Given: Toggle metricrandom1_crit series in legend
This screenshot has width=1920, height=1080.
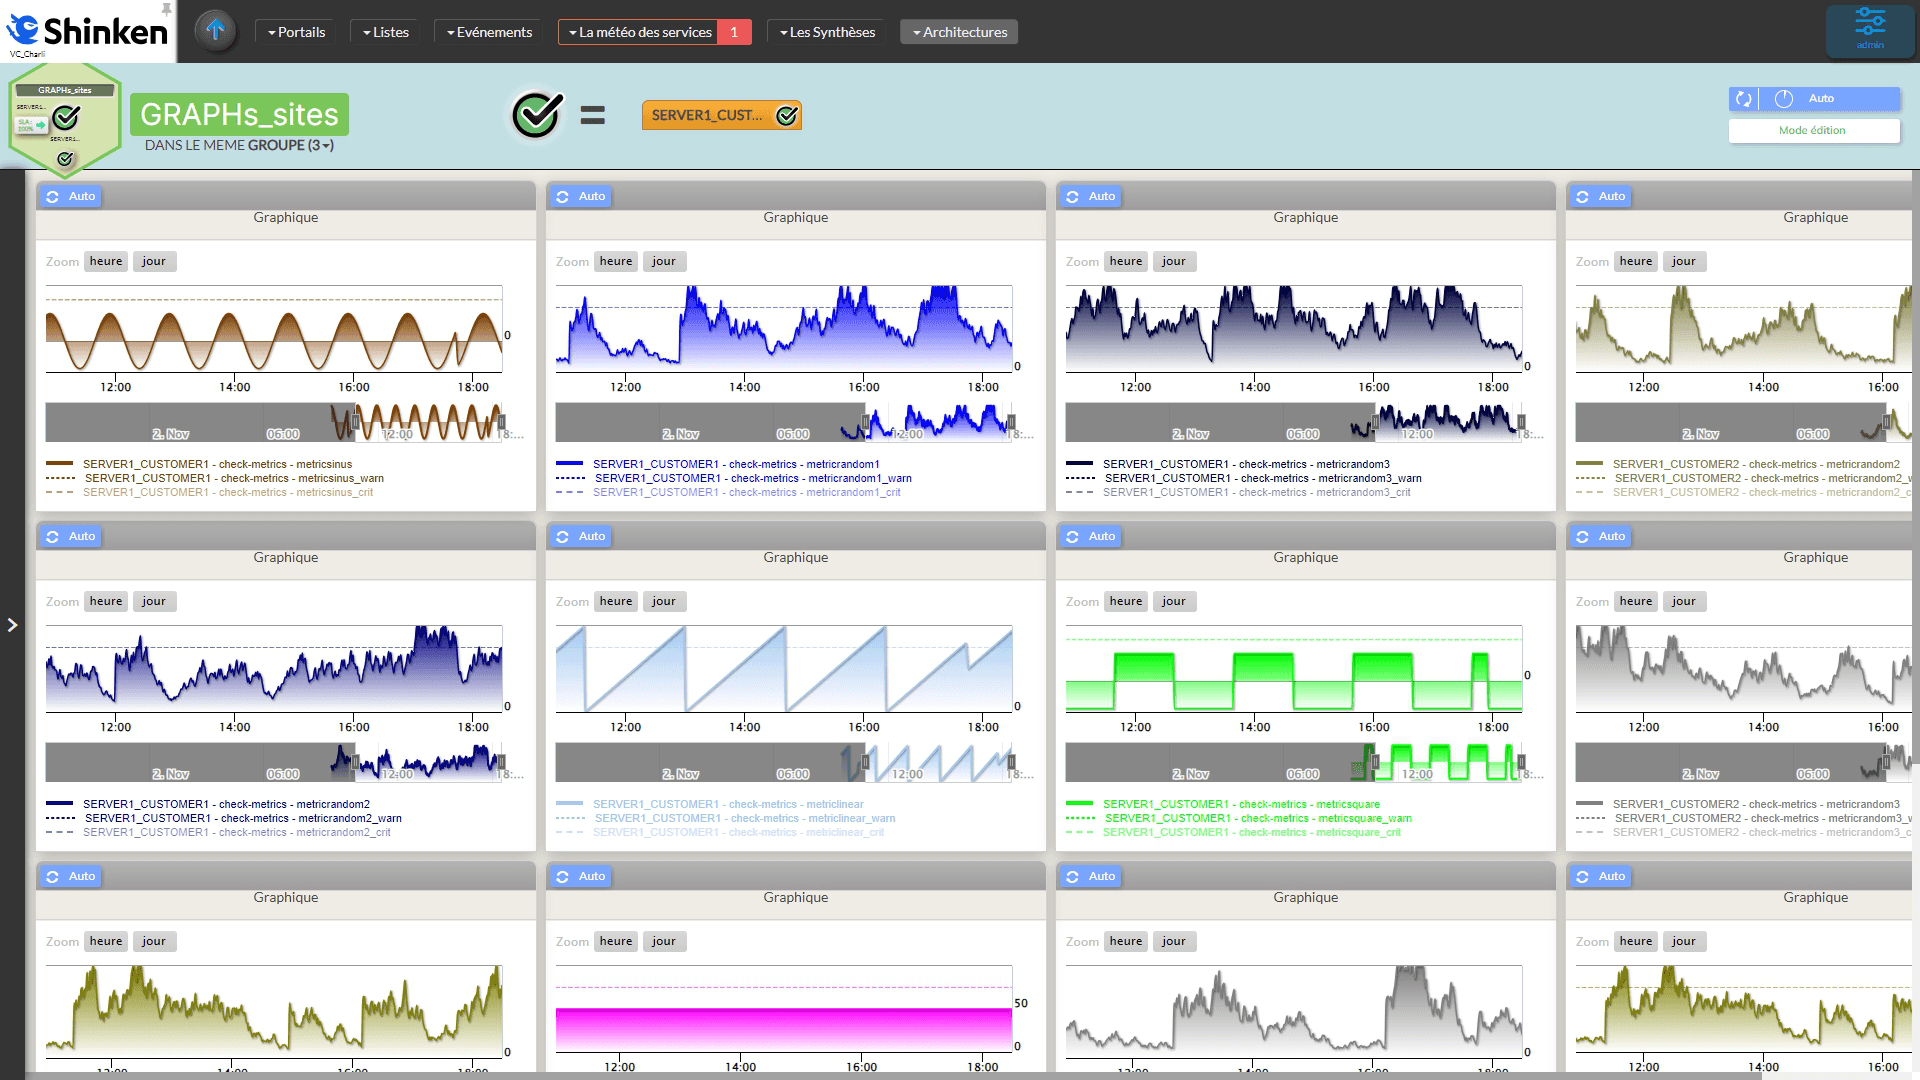Looking at the screenshot, I should (746, 492).
